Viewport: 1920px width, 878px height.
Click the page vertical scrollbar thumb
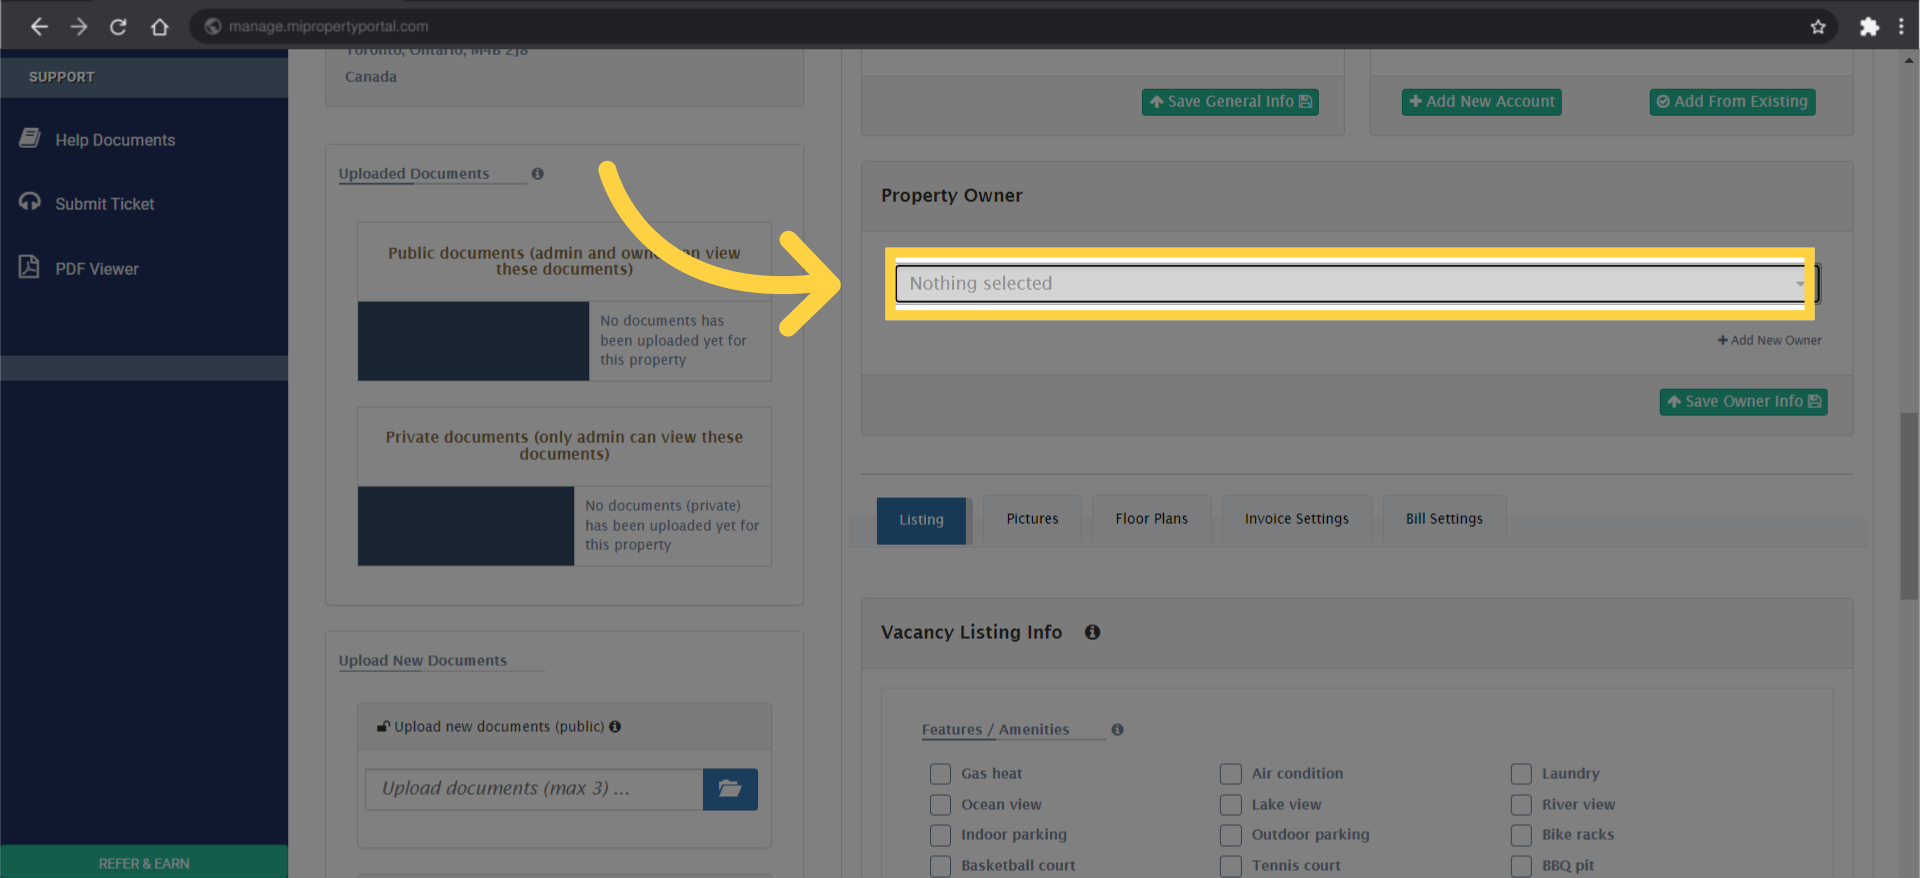click(1909, 505)
